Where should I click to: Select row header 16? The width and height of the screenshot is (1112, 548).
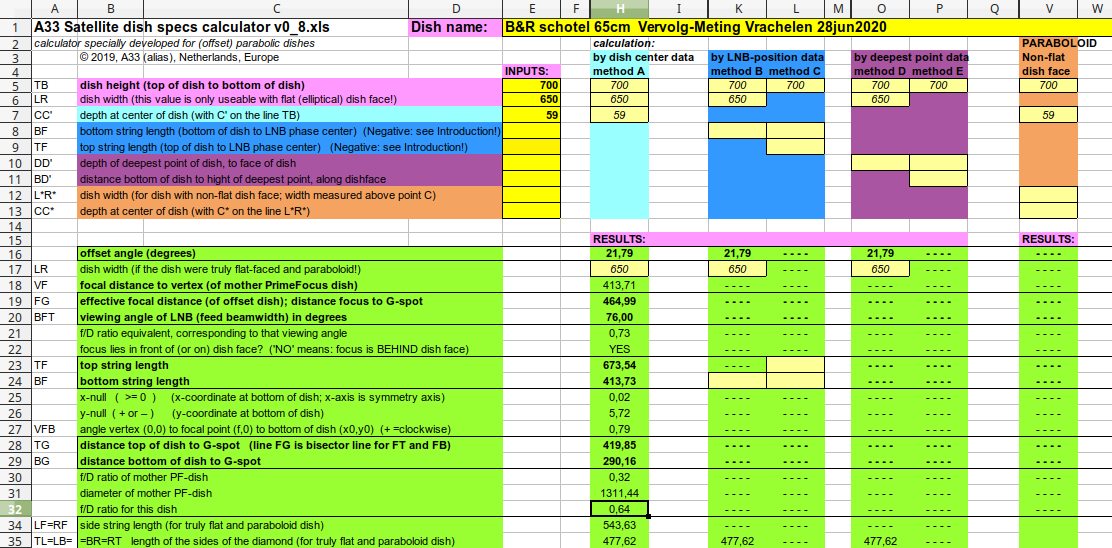click(16, 253)
